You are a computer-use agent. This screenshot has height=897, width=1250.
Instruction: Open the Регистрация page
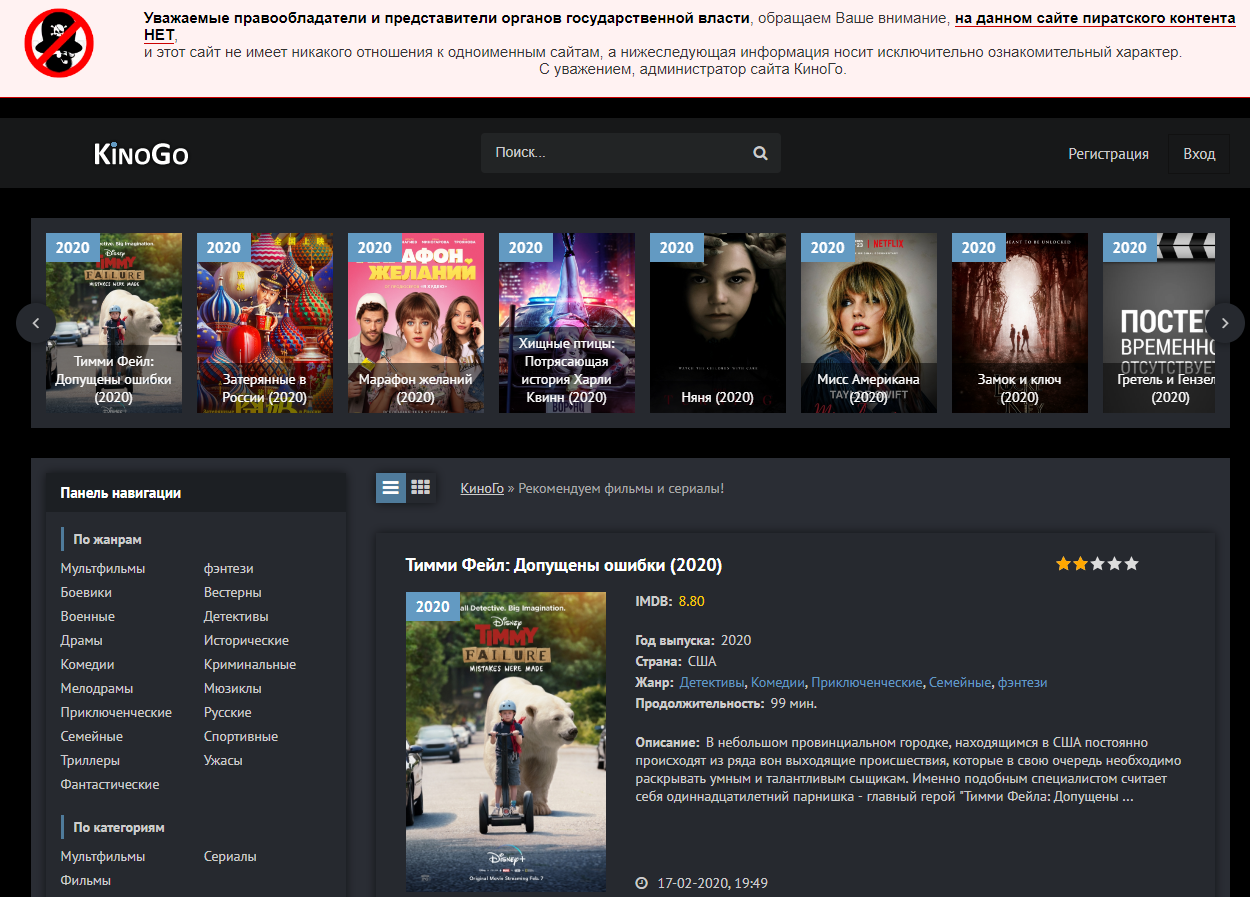click(1108, 154)
